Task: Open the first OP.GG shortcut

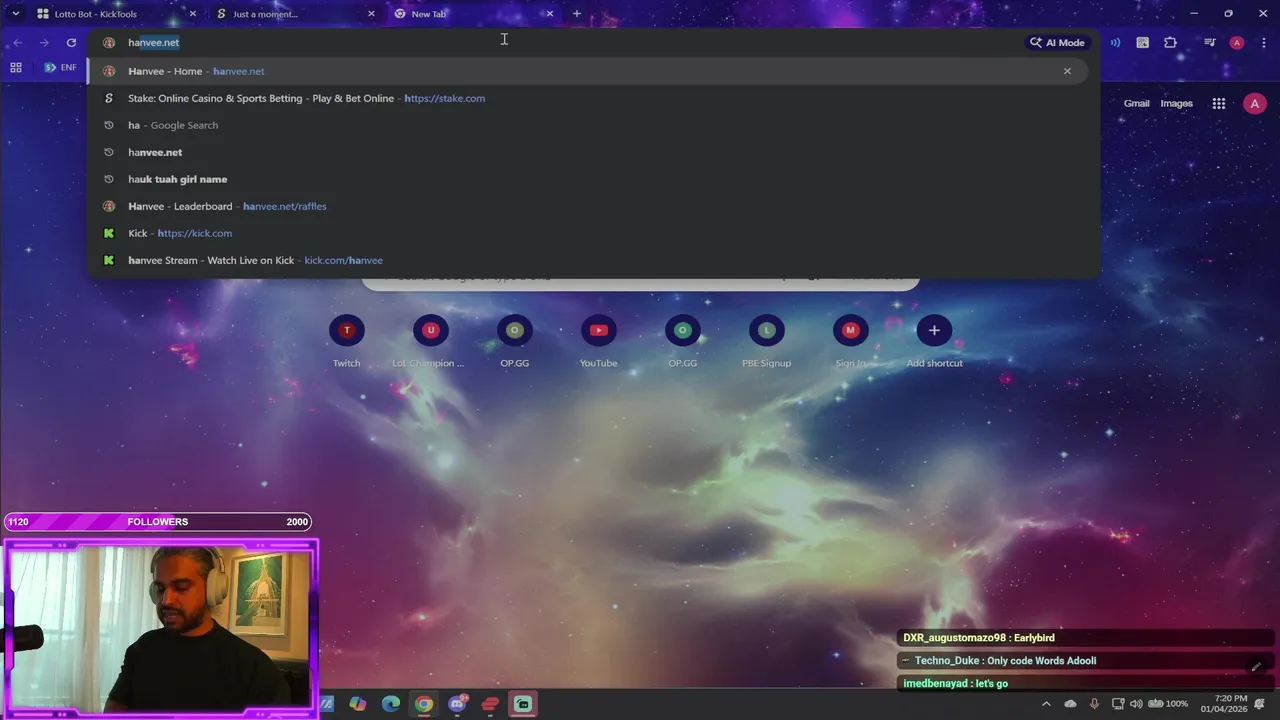Action: pyautogui.click(x=515, y=341)
